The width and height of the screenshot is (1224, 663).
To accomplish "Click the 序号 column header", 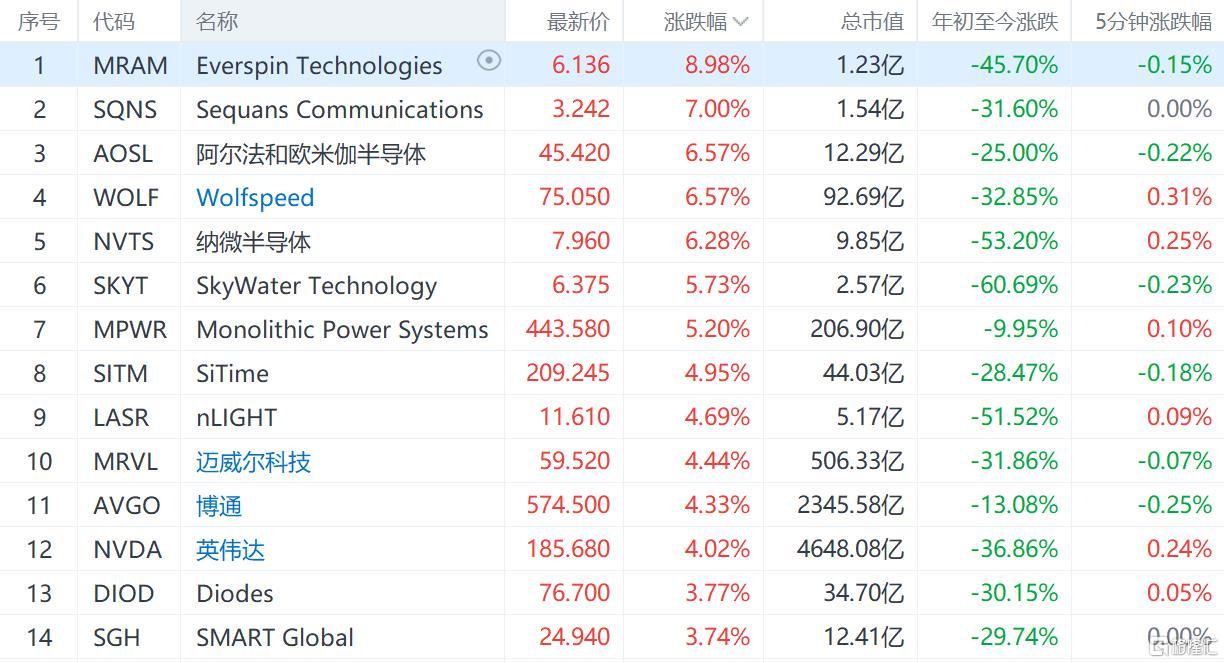I will point(39,21).
